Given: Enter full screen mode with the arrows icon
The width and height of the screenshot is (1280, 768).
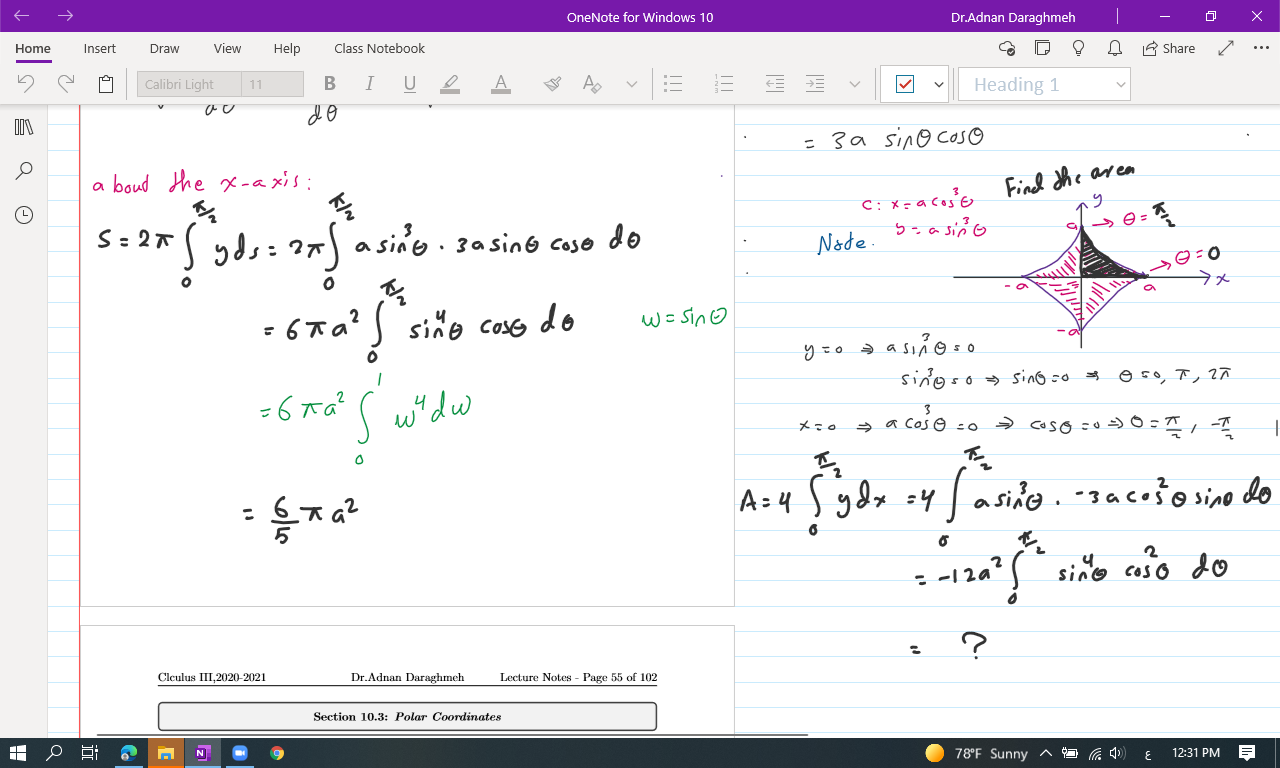Looking at the screenshot, I should pos(1226,48).
